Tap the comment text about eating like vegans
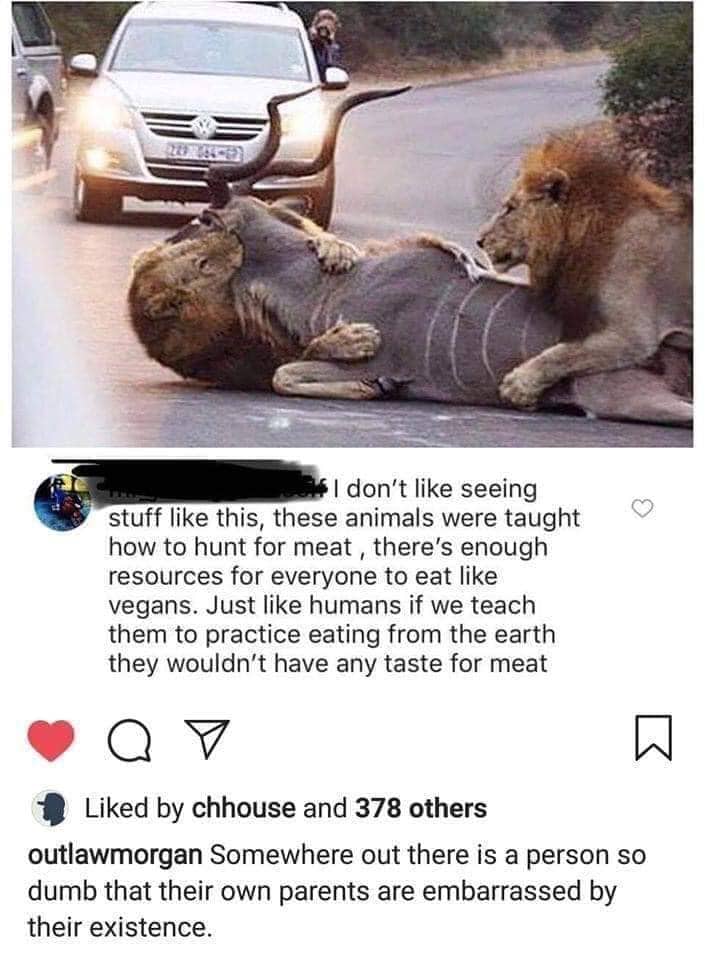Screen dimensions: 705x960 330,577
